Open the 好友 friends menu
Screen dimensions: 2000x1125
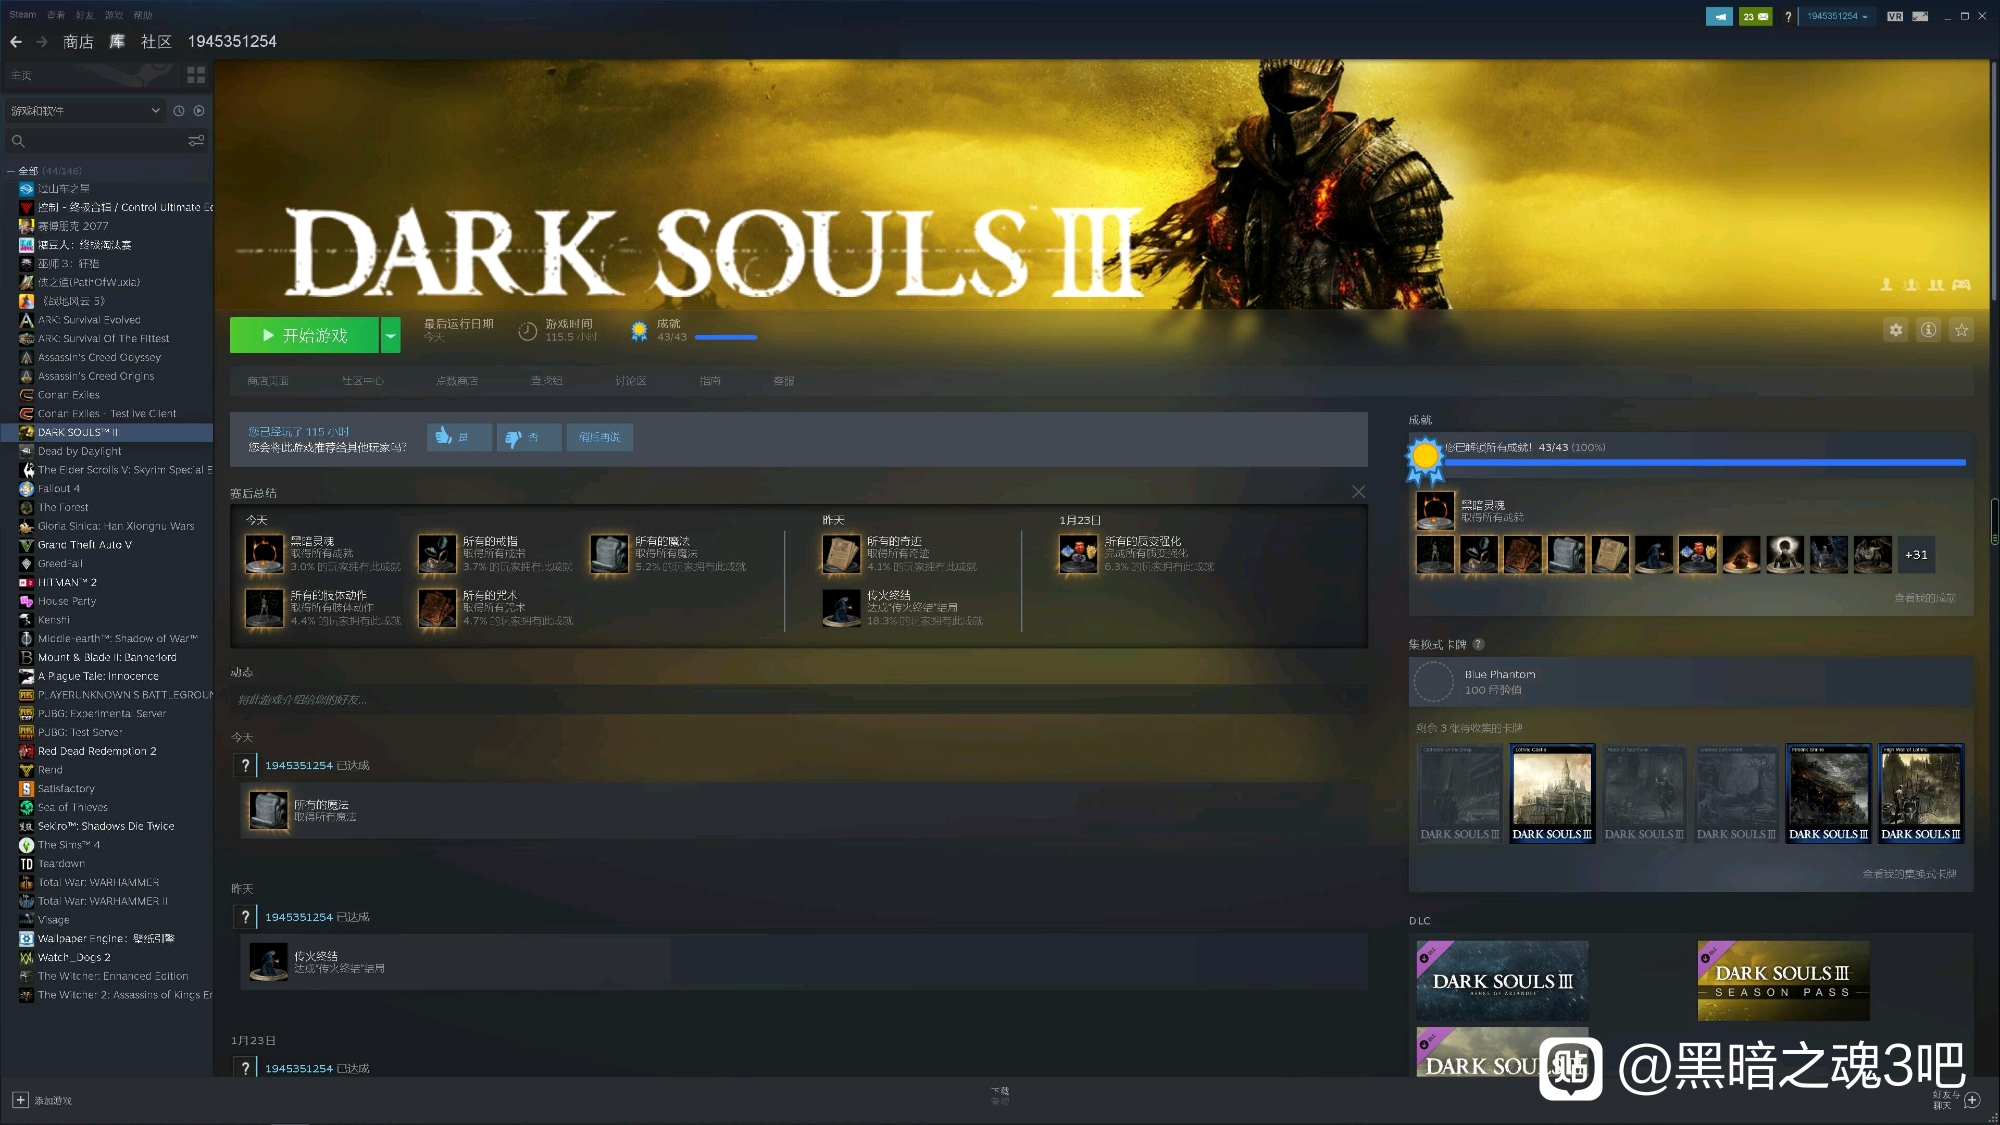click(x=85, y=15)
